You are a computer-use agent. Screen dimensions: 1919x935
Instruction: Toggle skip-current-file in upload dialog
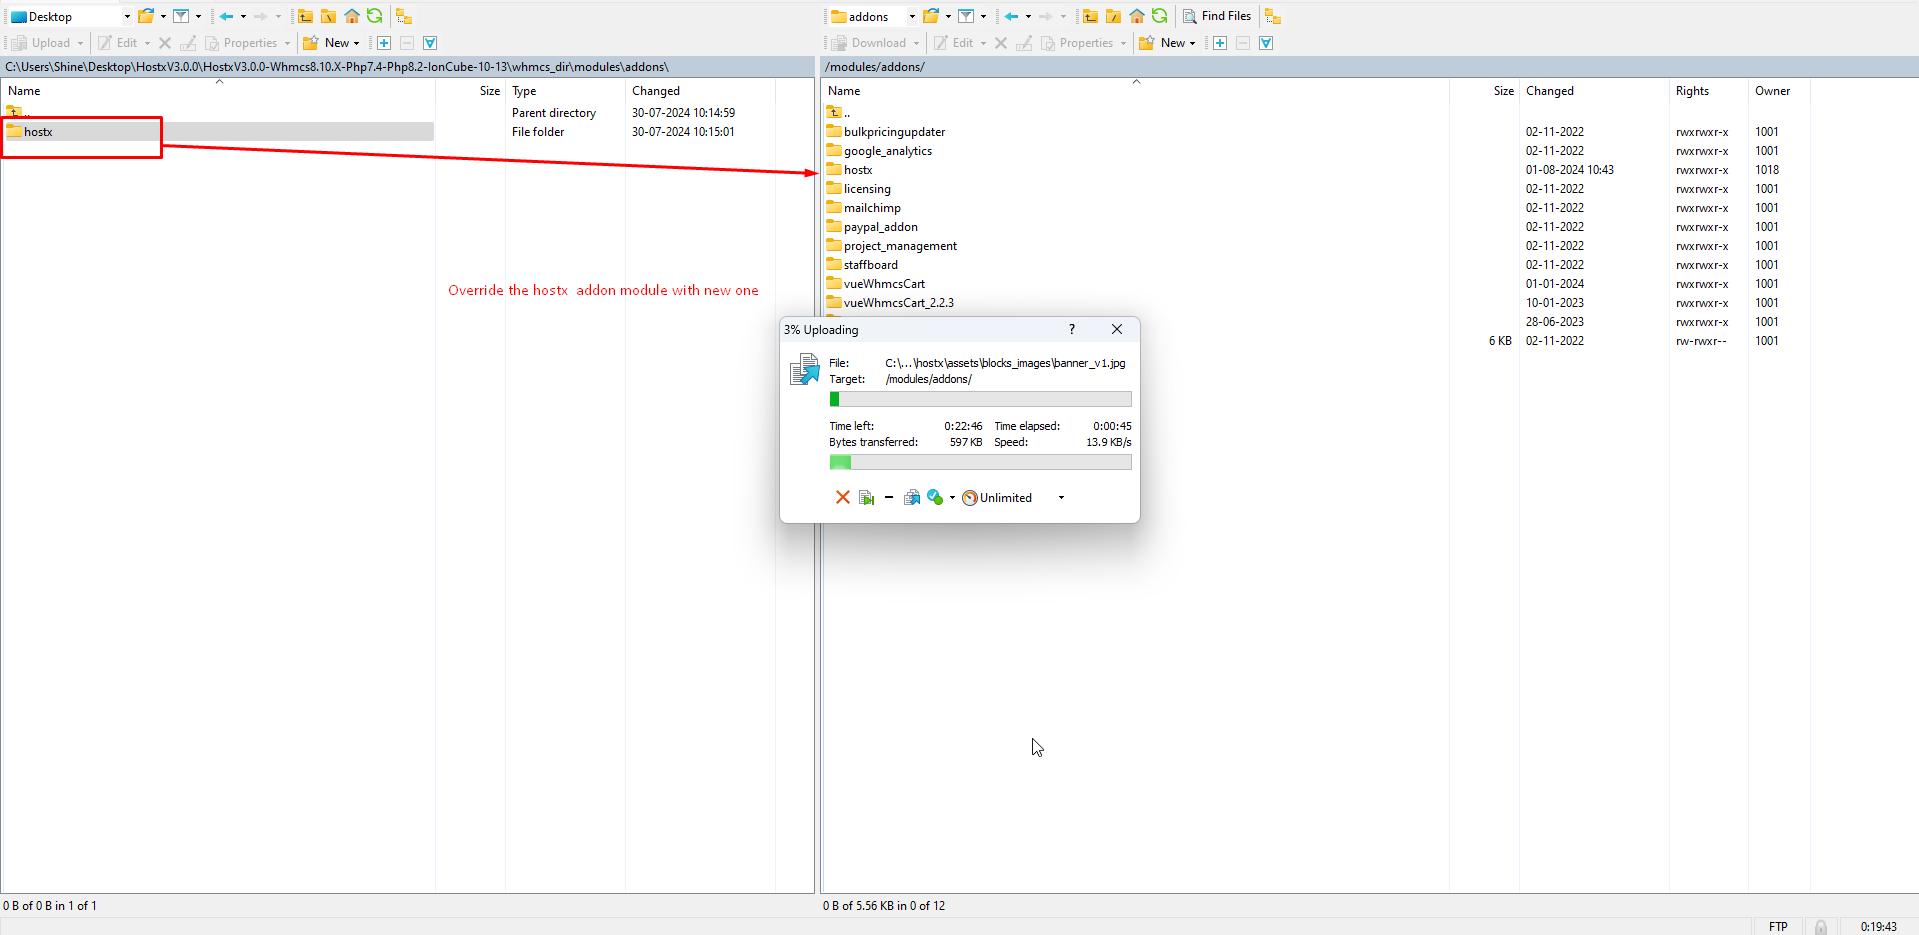[866, 498]
